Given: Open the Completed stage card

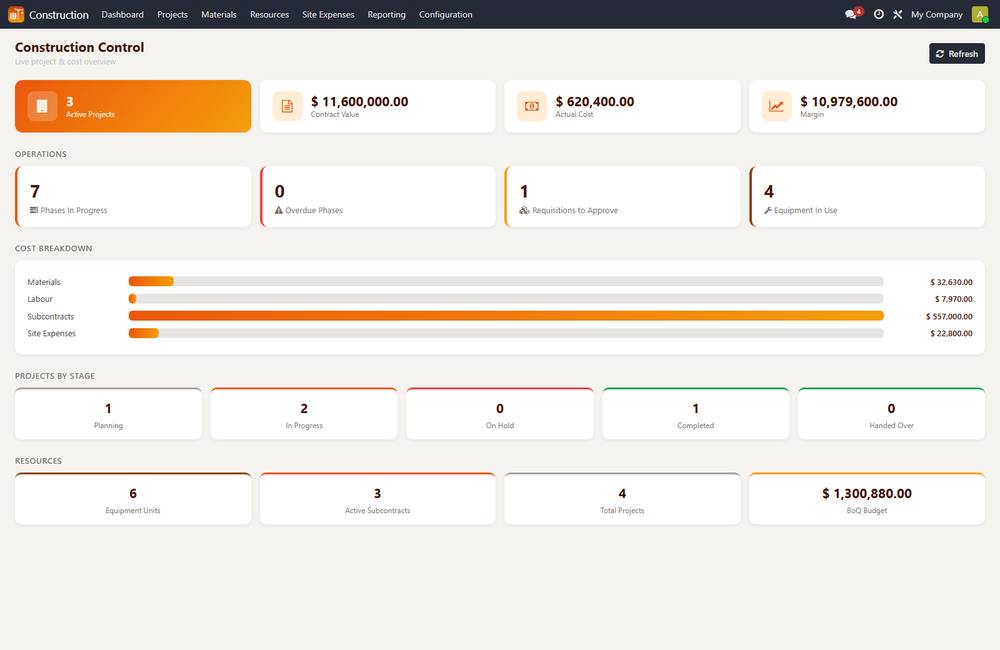Looking at the screenshot, I should click(x=696, y=413).
